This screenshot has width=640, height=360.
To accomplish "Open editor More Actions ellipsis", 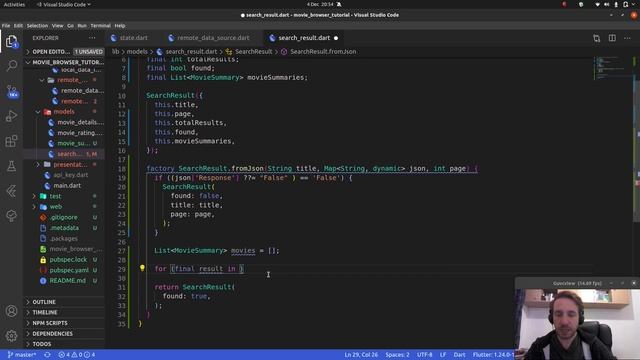I will [x=627, y=38].
